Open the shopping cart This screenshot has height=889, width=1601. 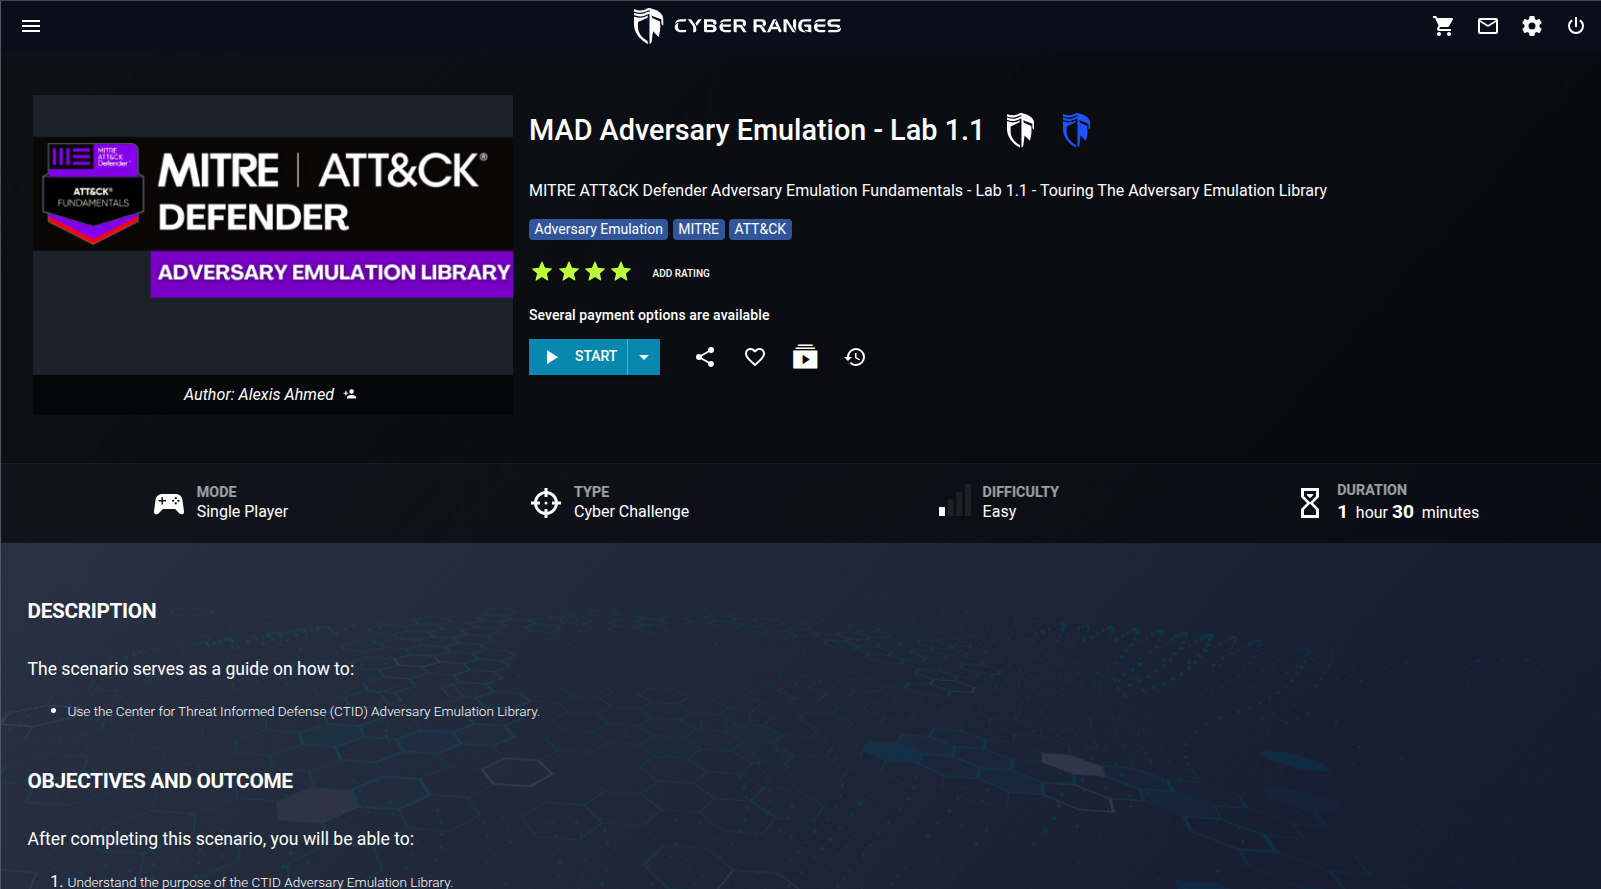click(1443, 26)
